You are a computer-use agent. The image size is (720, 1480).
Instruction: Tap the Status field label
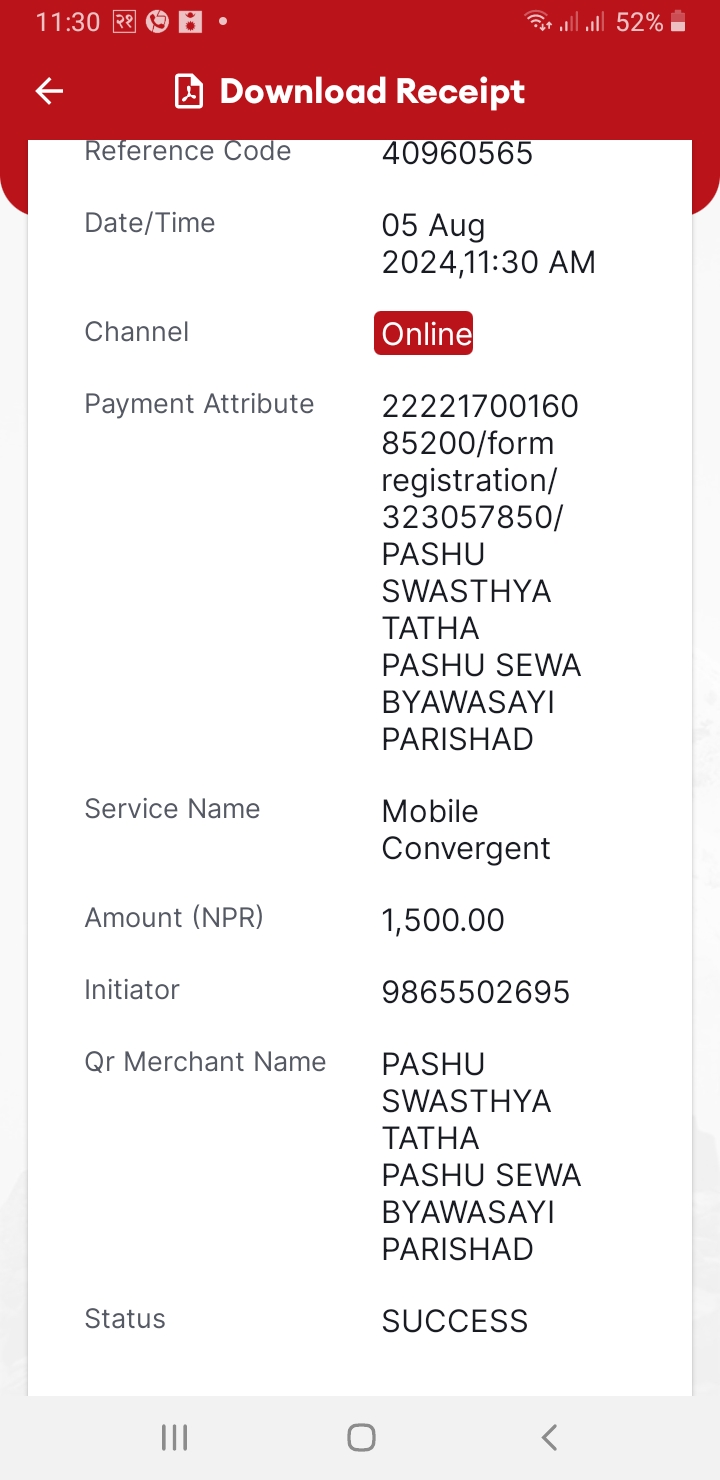[x=125, y=1319]
